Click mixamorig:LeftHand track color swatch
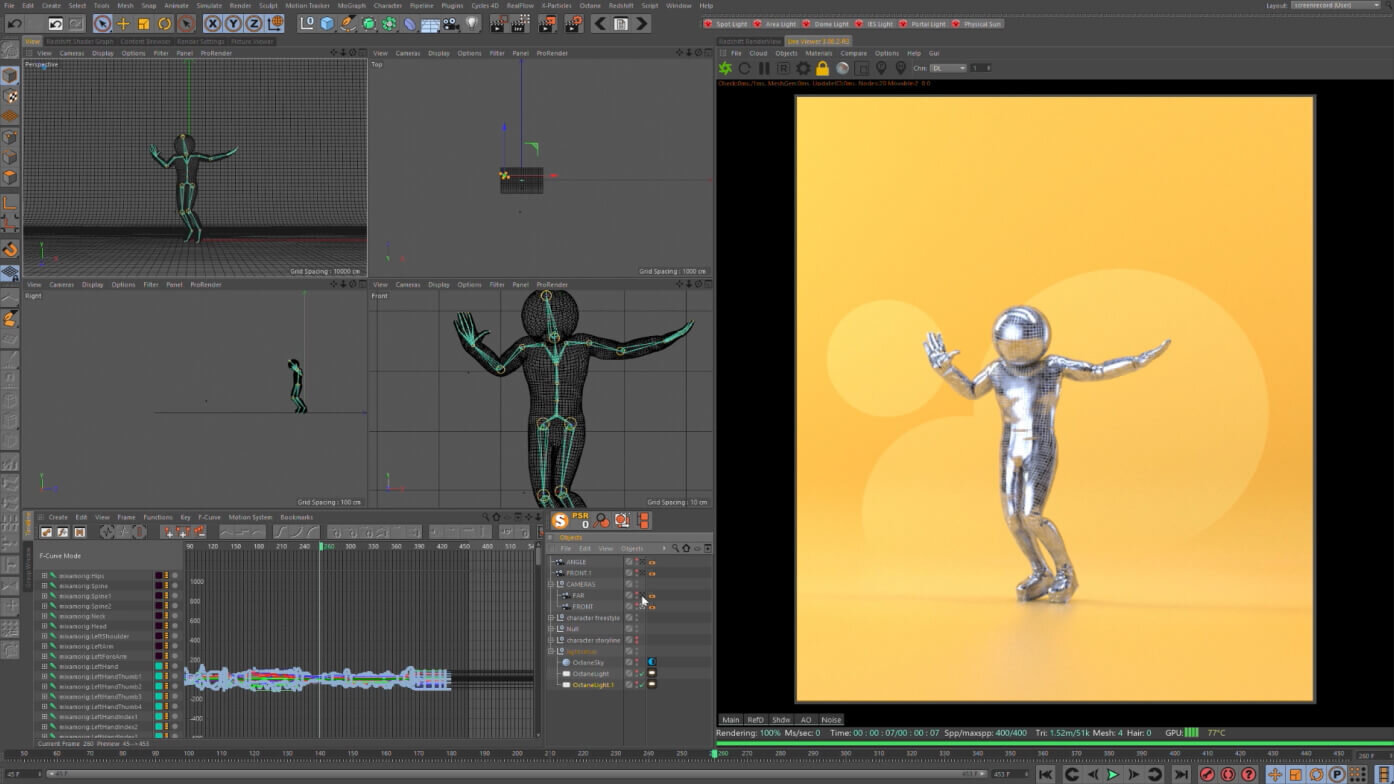The width and height of the screenshot is (1394, 784). (x=159, y=666)
